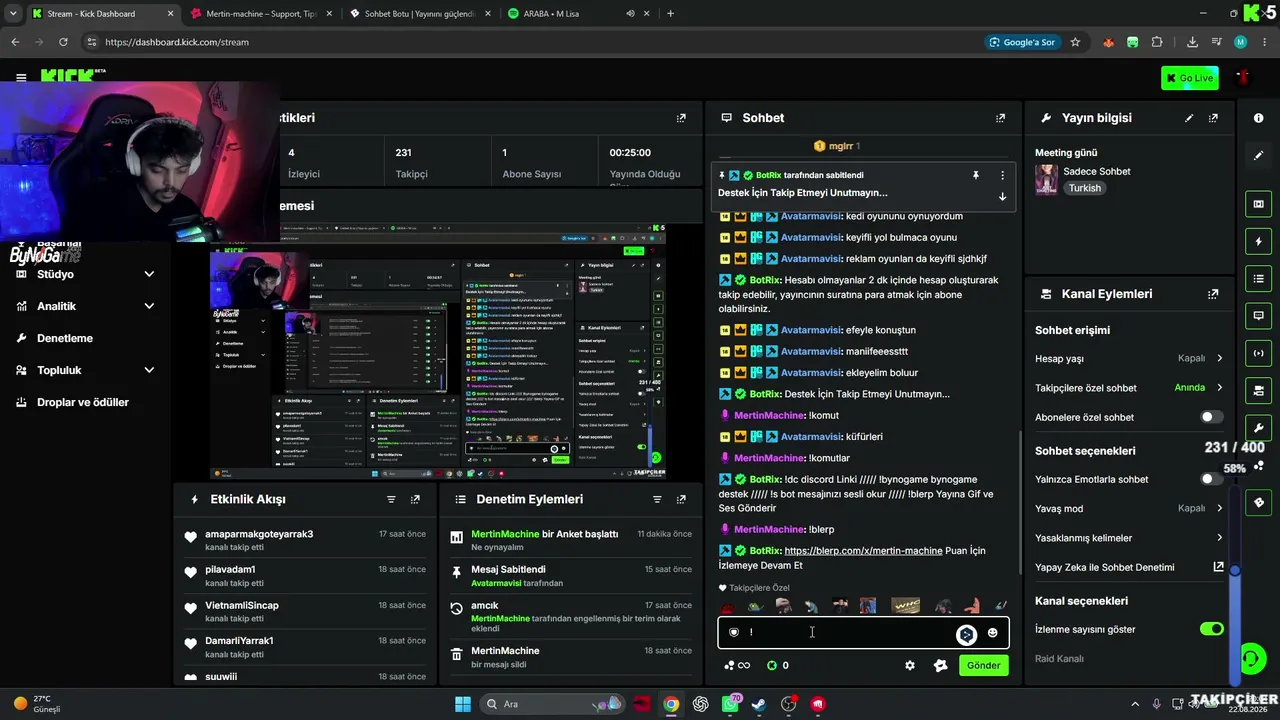
Task: Unpin the pinned BotRix message
Action: (976, 175)
